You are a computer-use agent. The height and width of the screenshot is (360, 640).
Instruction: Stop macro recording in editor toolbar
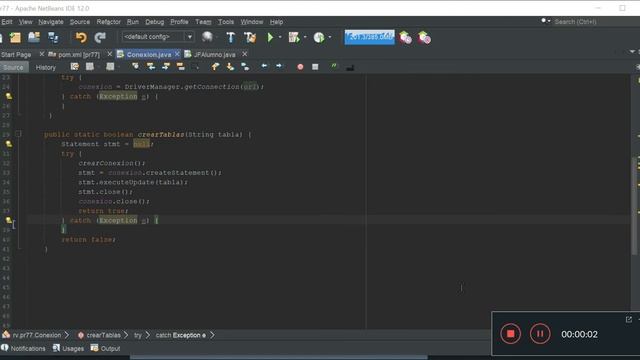point(315,67)
